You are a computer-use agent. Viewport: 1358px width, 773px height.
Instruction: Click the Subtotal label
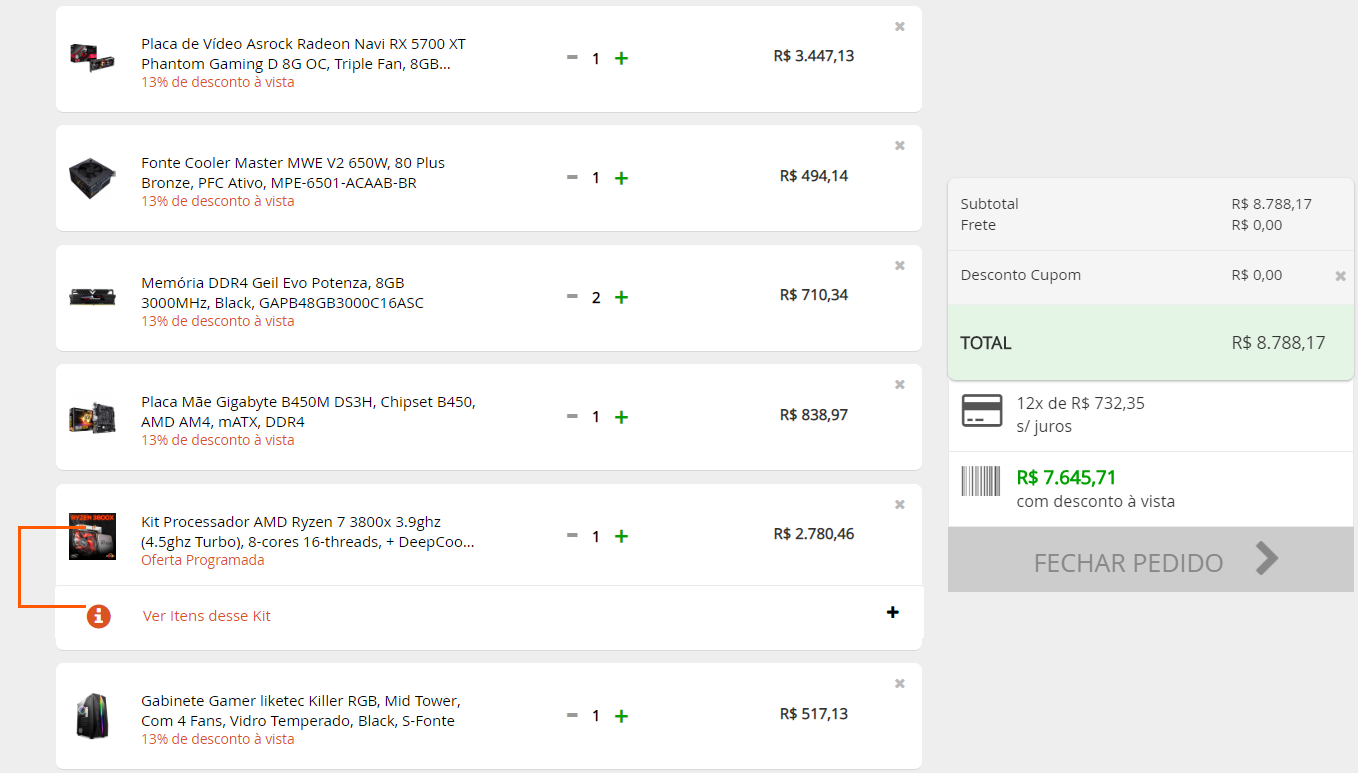tap(990, 204)
